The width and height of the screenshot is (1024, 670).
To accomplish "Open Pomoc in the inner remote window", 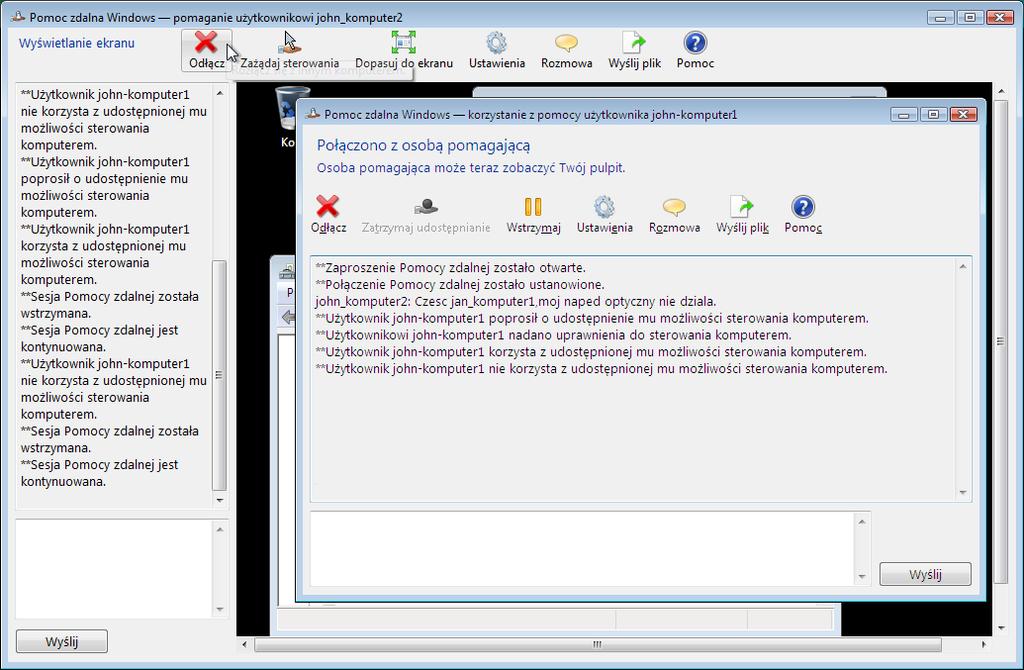I will click(x=803, y=214).
